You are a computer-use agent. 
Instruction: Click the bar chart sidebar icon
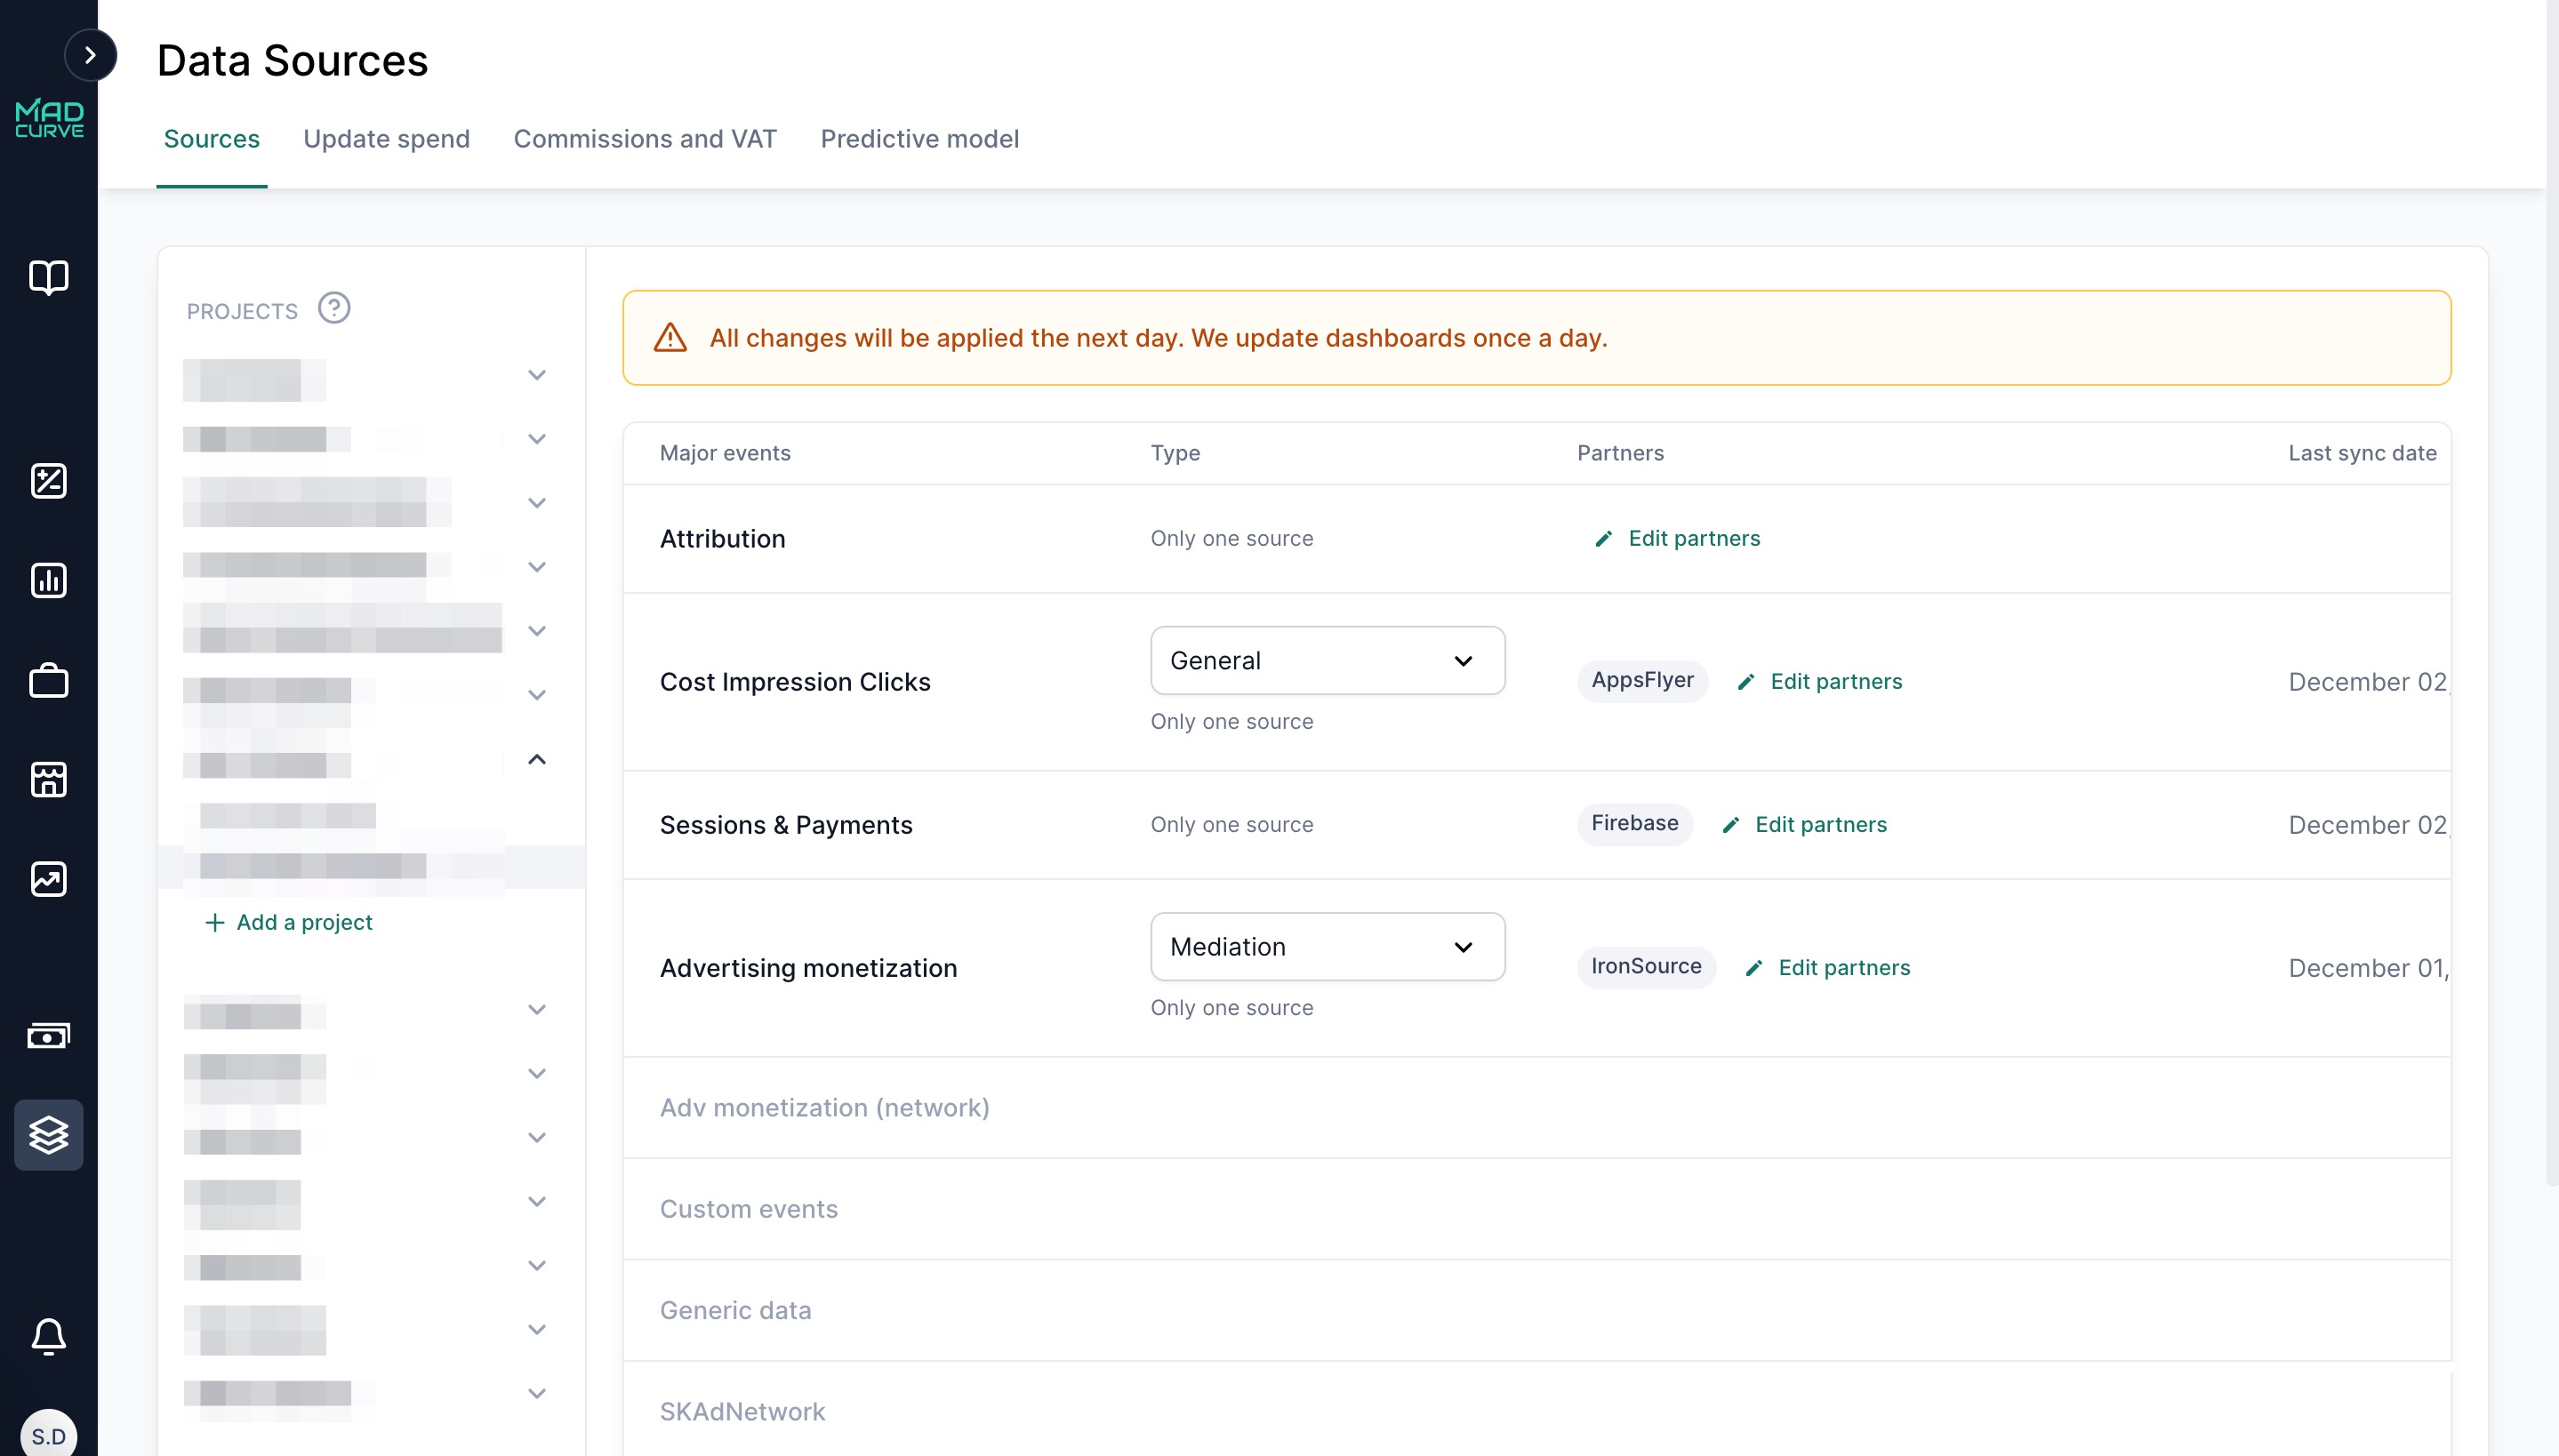click(48, 580)
